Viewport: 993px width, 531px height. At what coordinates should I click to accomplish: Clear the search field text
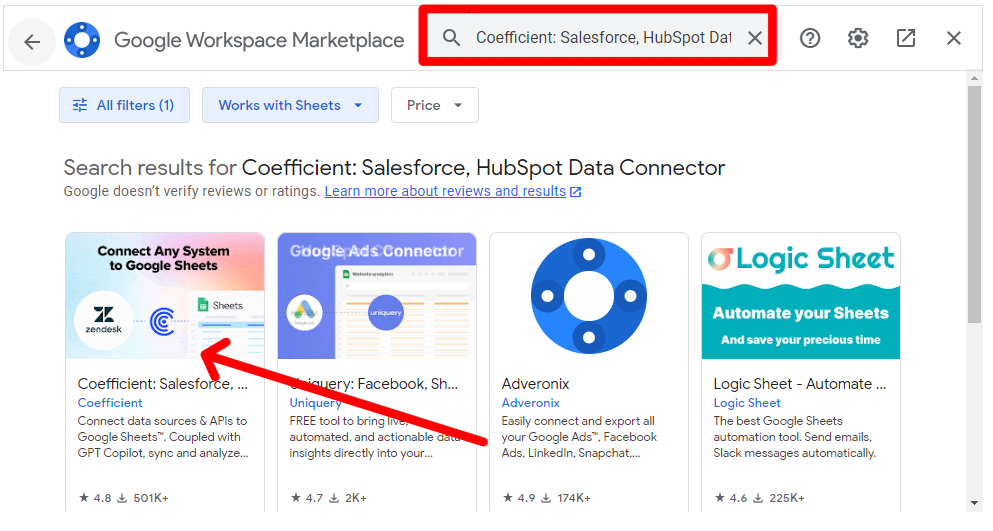[x=755, y=38]
